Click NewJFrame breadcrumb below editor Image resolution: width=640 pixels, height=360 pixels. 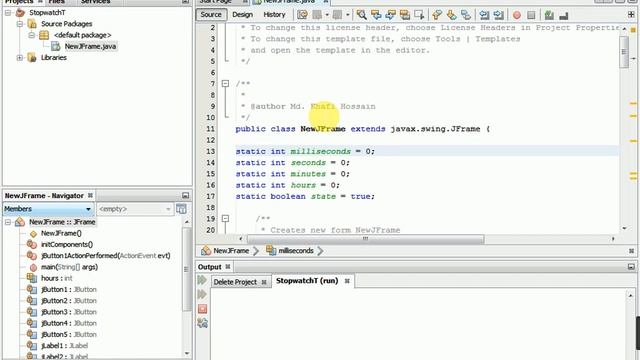pos(231,251)
